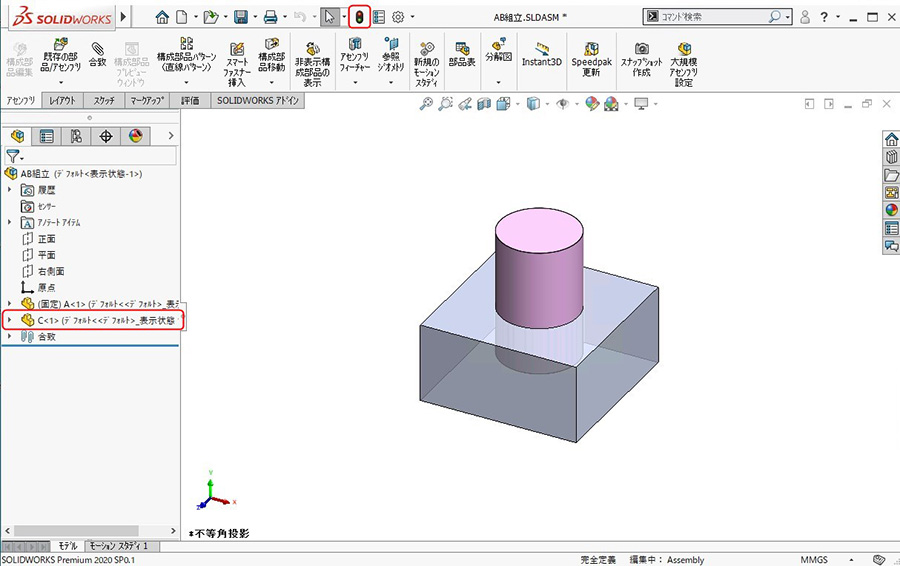Open the 分解図 dropdown arrow
This screenshot has width=900, height=566.
click(x=498, y=80)
